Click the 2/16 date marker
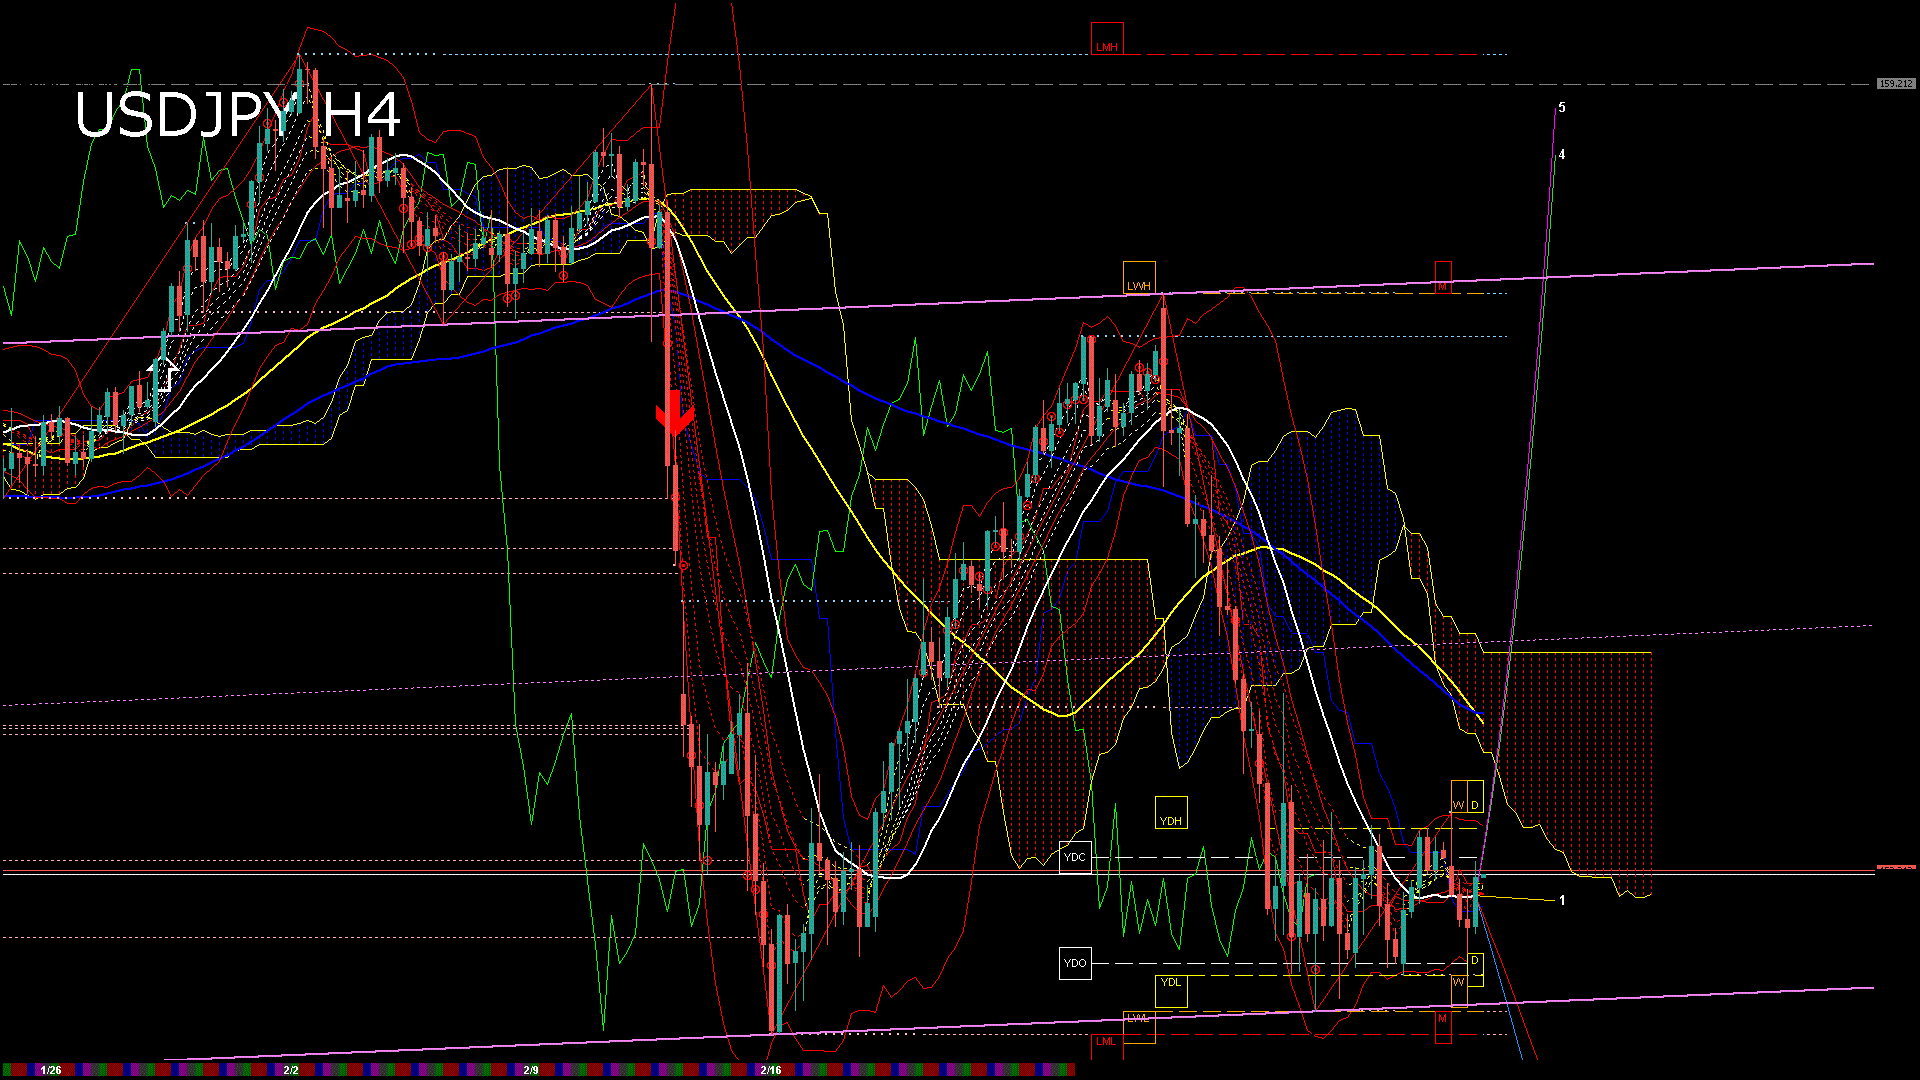 pyautogui.click(x=770, y=1070)
